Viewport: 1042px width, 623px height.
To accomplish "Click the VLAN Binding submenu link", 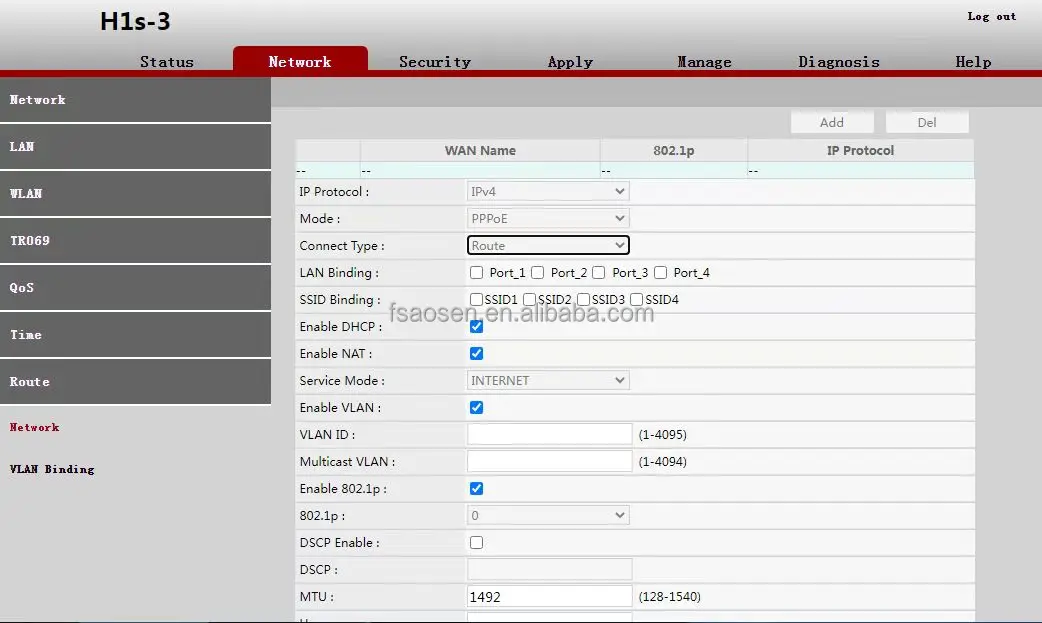I will [52, 469].
